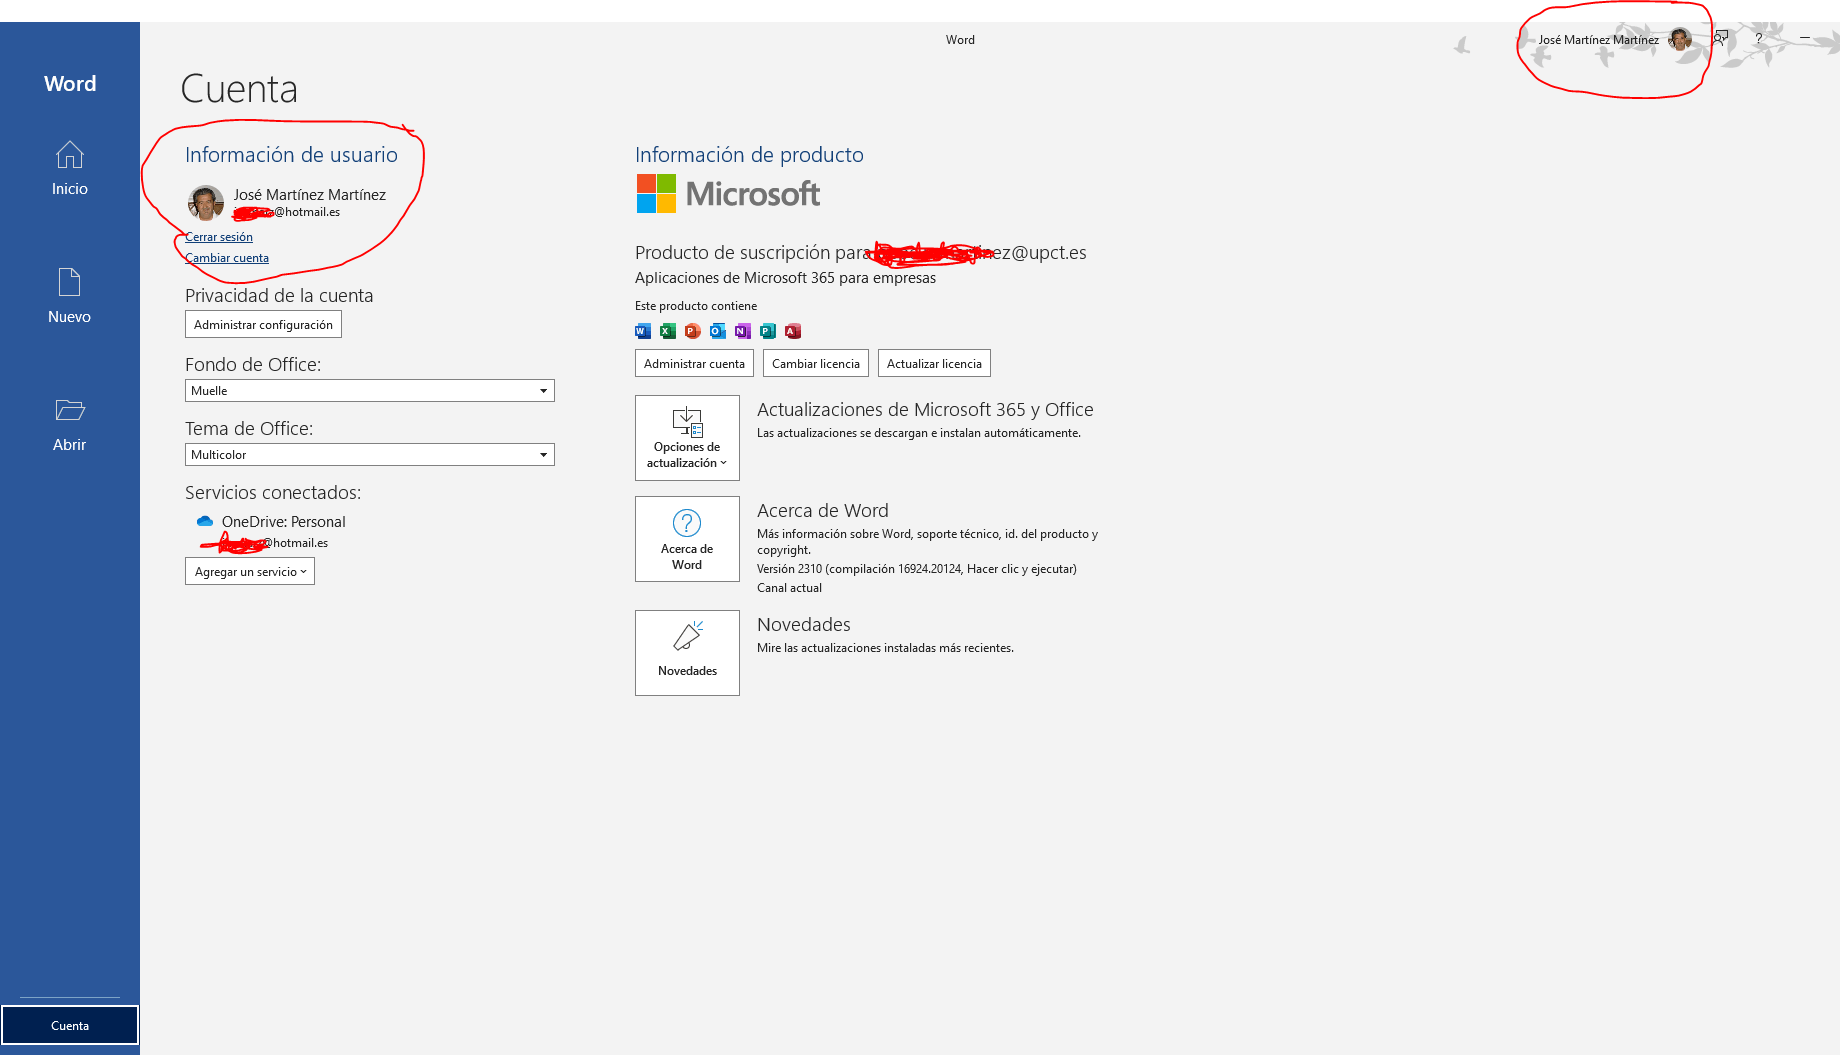Viewport: 1840px width, 1055px height.
Task: Click the OneDrive: Personal service entry
Action: (284, 522)
